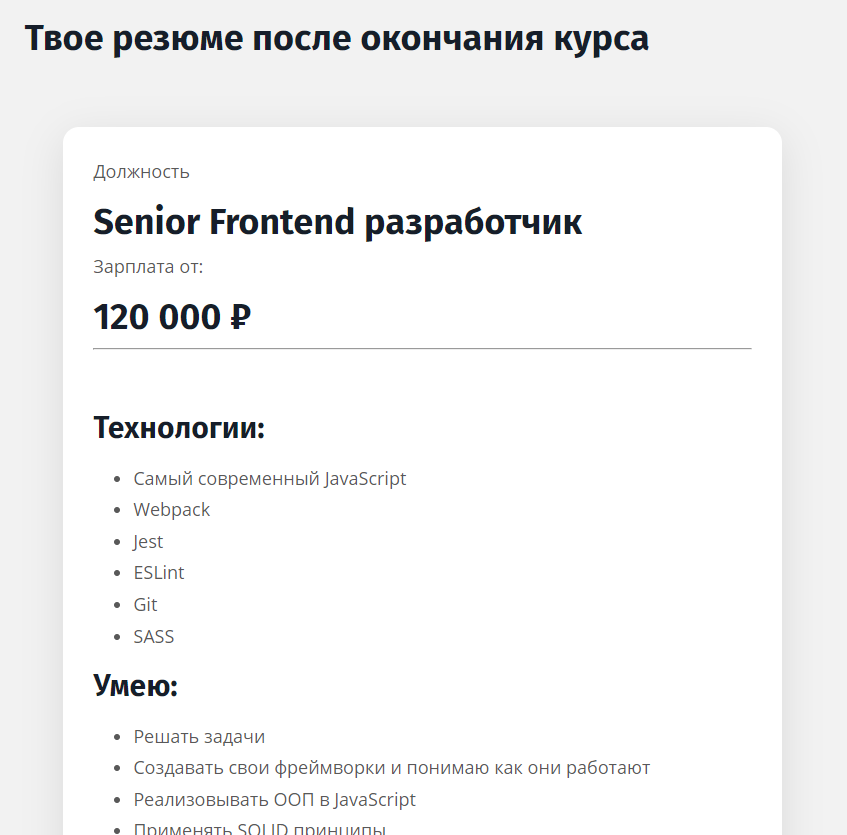Click "Создавать свои фреймворки" list item
This screenshot has width=847, height=835.
pyautogui.click(x=392, y=768)
